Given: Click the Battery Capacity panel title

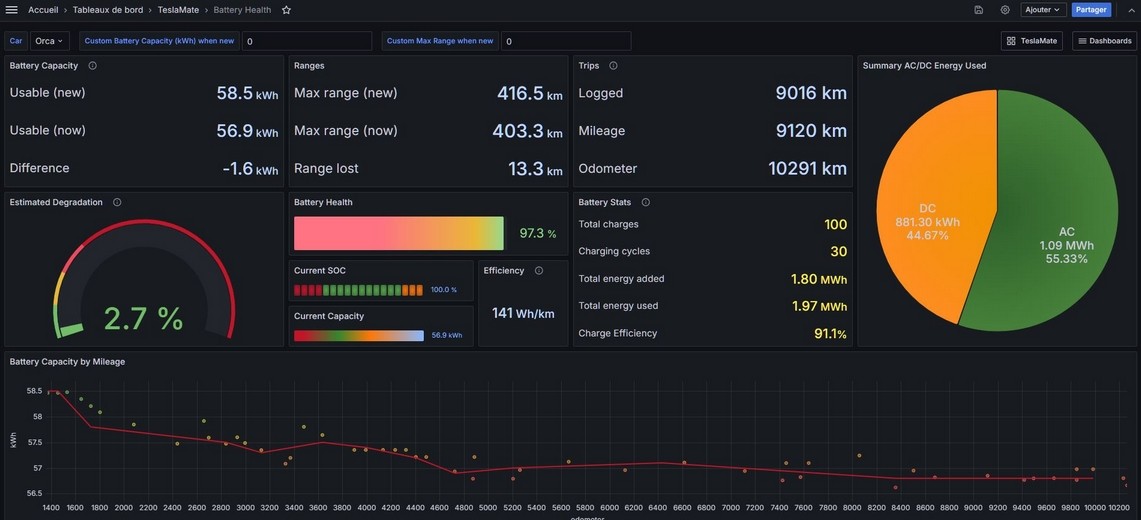Looking at the screenshot, I should 44,65.
